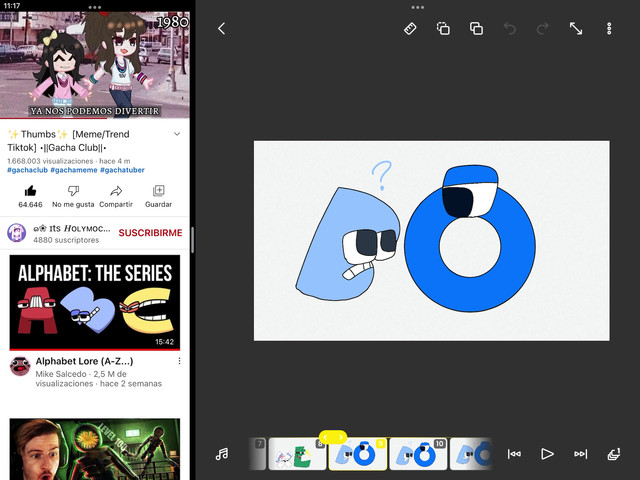Open Alphabet Lore (A-Z...) video title

click(84, 361)
